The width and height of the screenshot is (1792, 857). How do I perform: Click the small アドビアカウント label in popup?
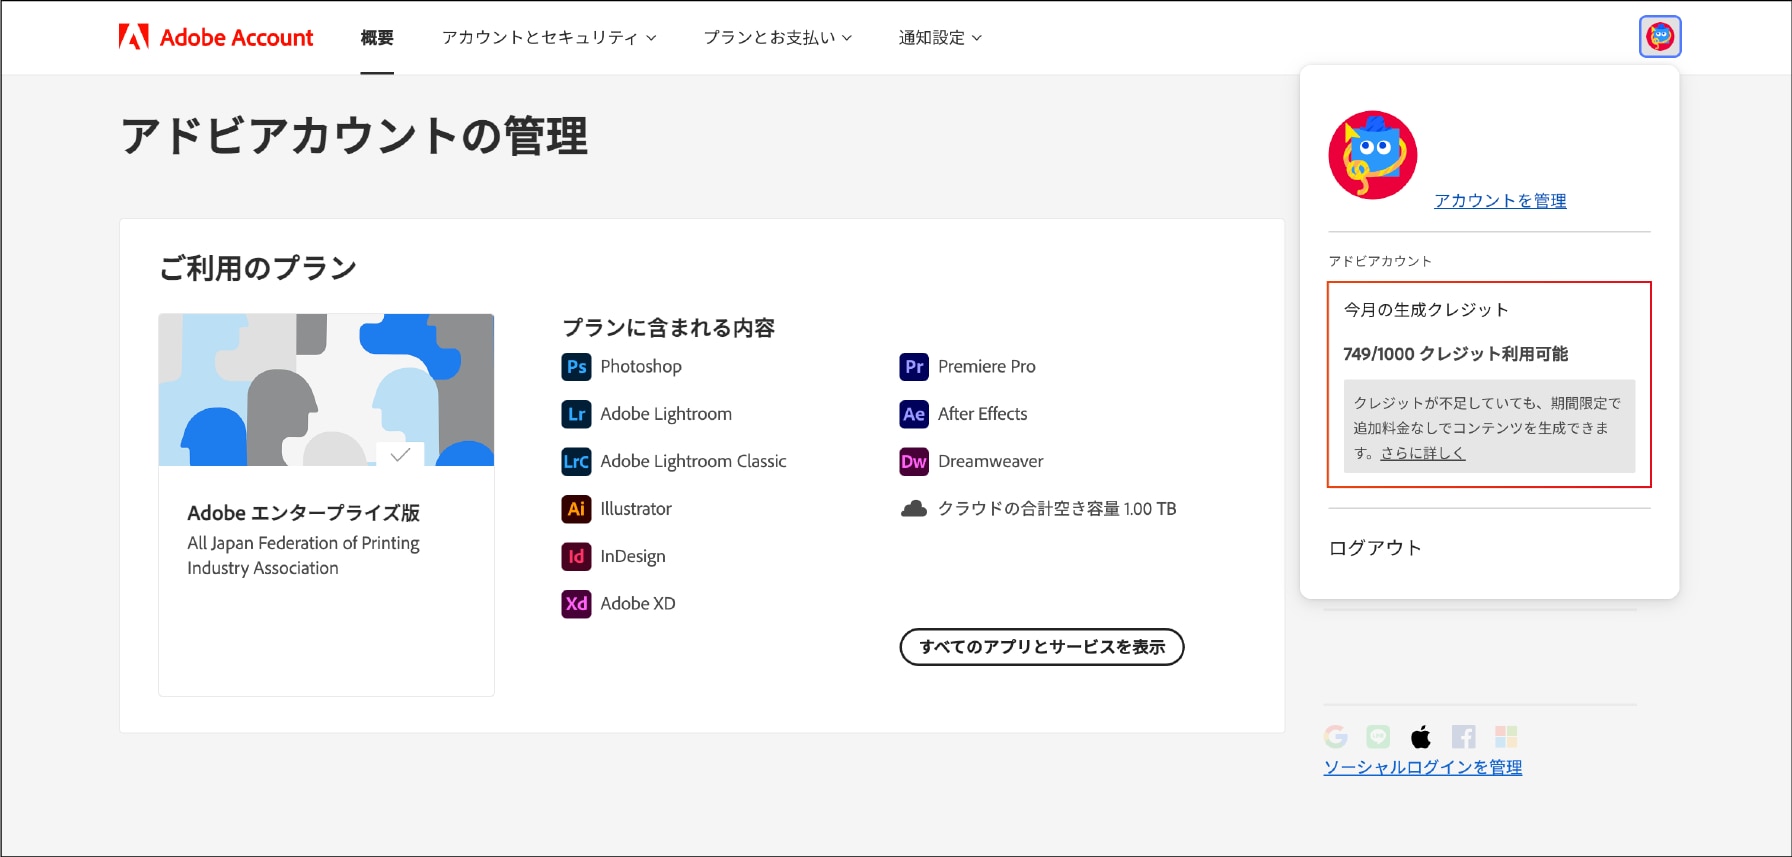pos(1380,261)
